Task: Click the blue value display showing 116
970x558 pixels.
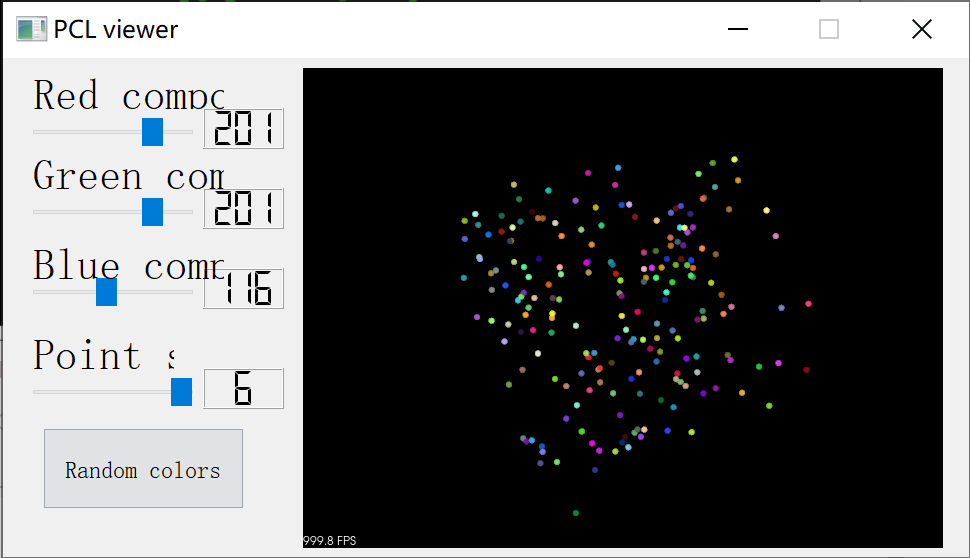Action: 244,289
